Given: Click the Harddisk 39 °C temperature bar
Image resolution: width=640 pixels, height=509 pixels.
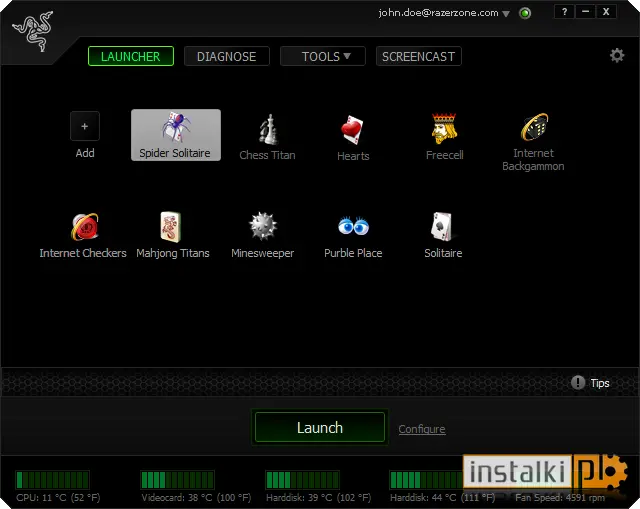Looking at the screenshot, I should [x=302, y=480].
